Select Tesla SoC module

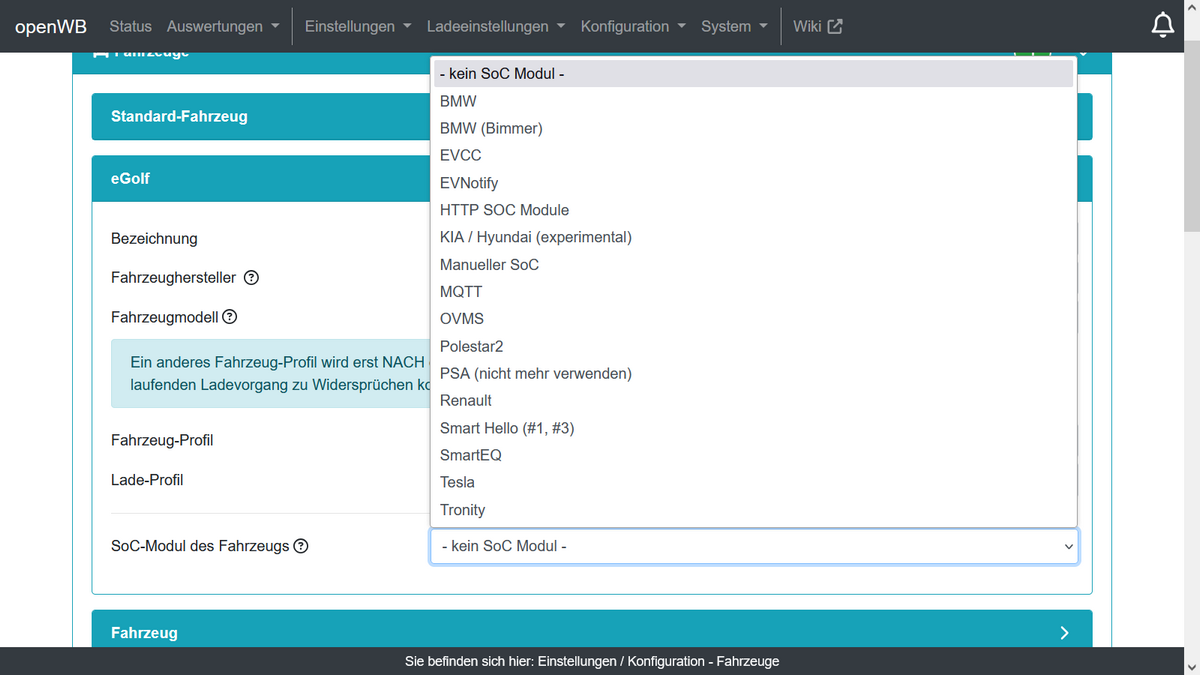tap(753, 482)
